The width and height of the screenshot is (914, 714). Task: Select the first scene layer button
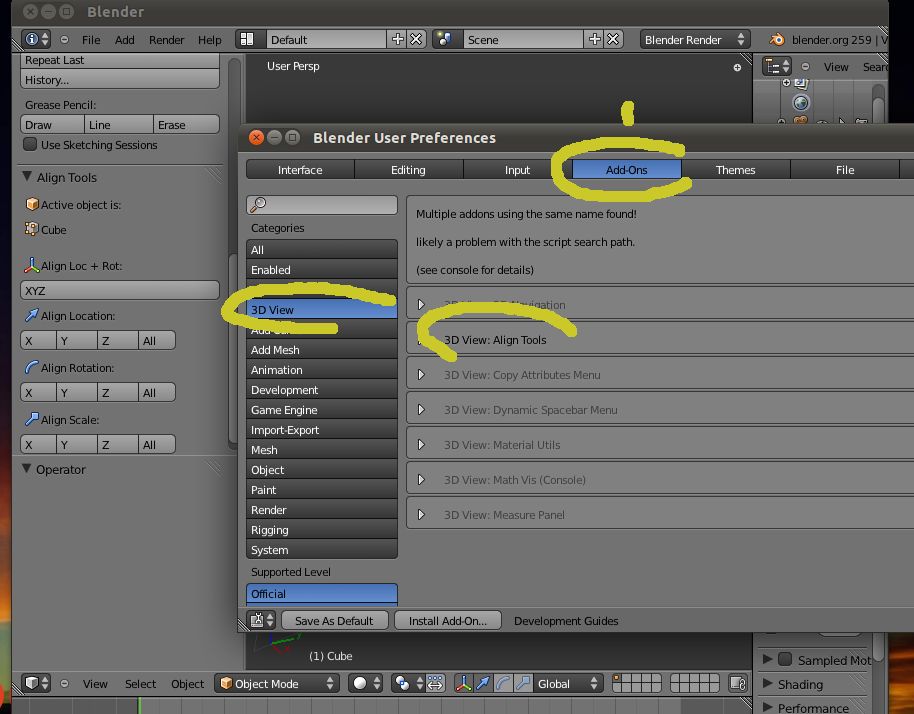[x=617, y=678]
